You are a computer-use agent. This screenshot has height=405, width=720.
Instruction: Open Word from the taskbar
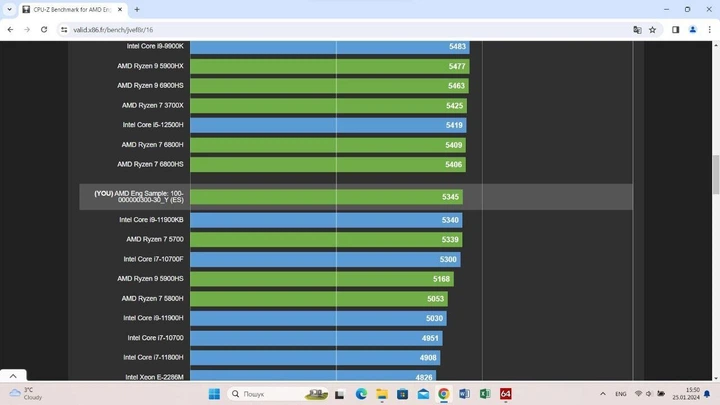(x=464, y=394)
